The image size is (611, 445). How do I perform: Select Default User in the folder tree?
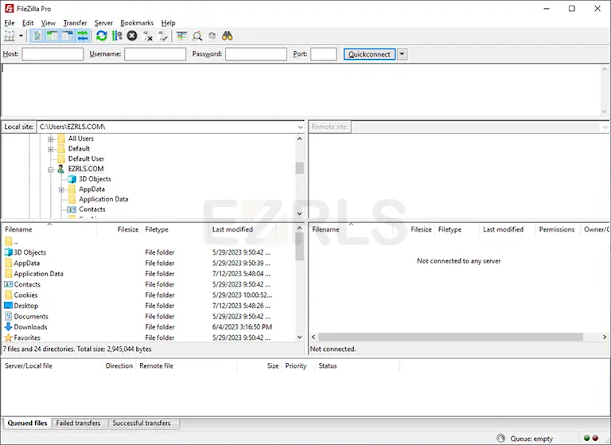86,159
